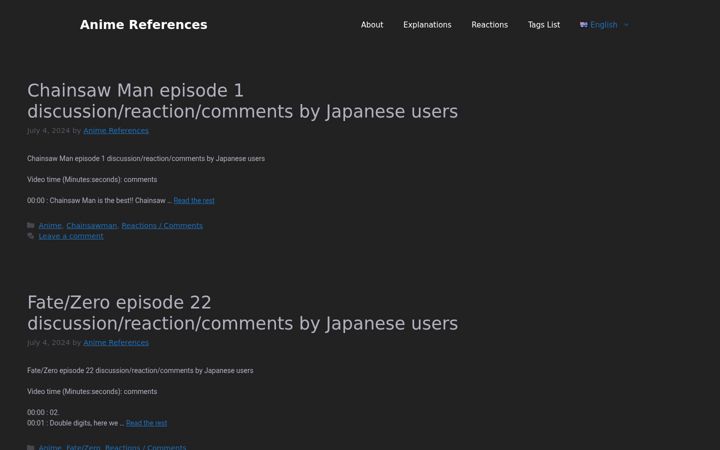Viewport: 720px width, 450px height.
Task: Click the comments bubble icon beside Leave a comment
Action: click(x=31, y=236)
